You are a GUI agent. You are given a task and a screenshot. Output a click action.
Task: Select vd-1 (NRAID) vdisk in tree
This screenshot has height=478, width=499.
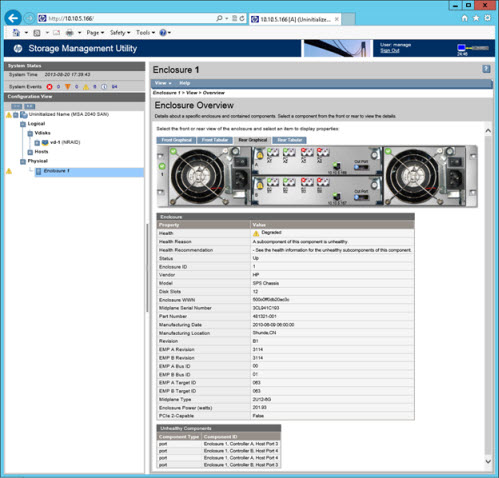tap(65, 142)
